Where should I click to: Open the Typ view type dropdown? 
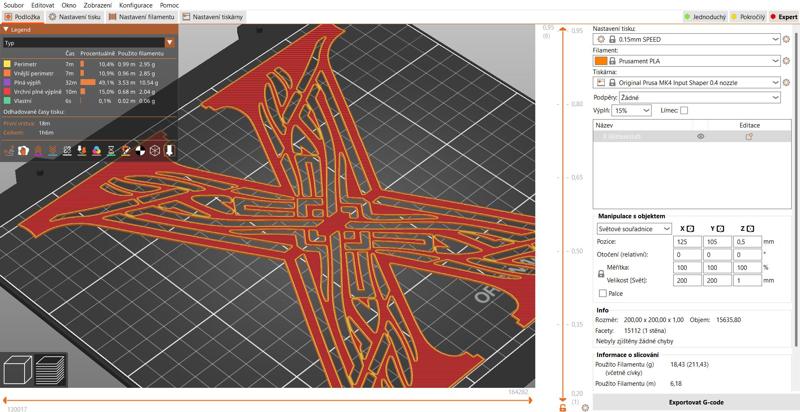[89, 43]
